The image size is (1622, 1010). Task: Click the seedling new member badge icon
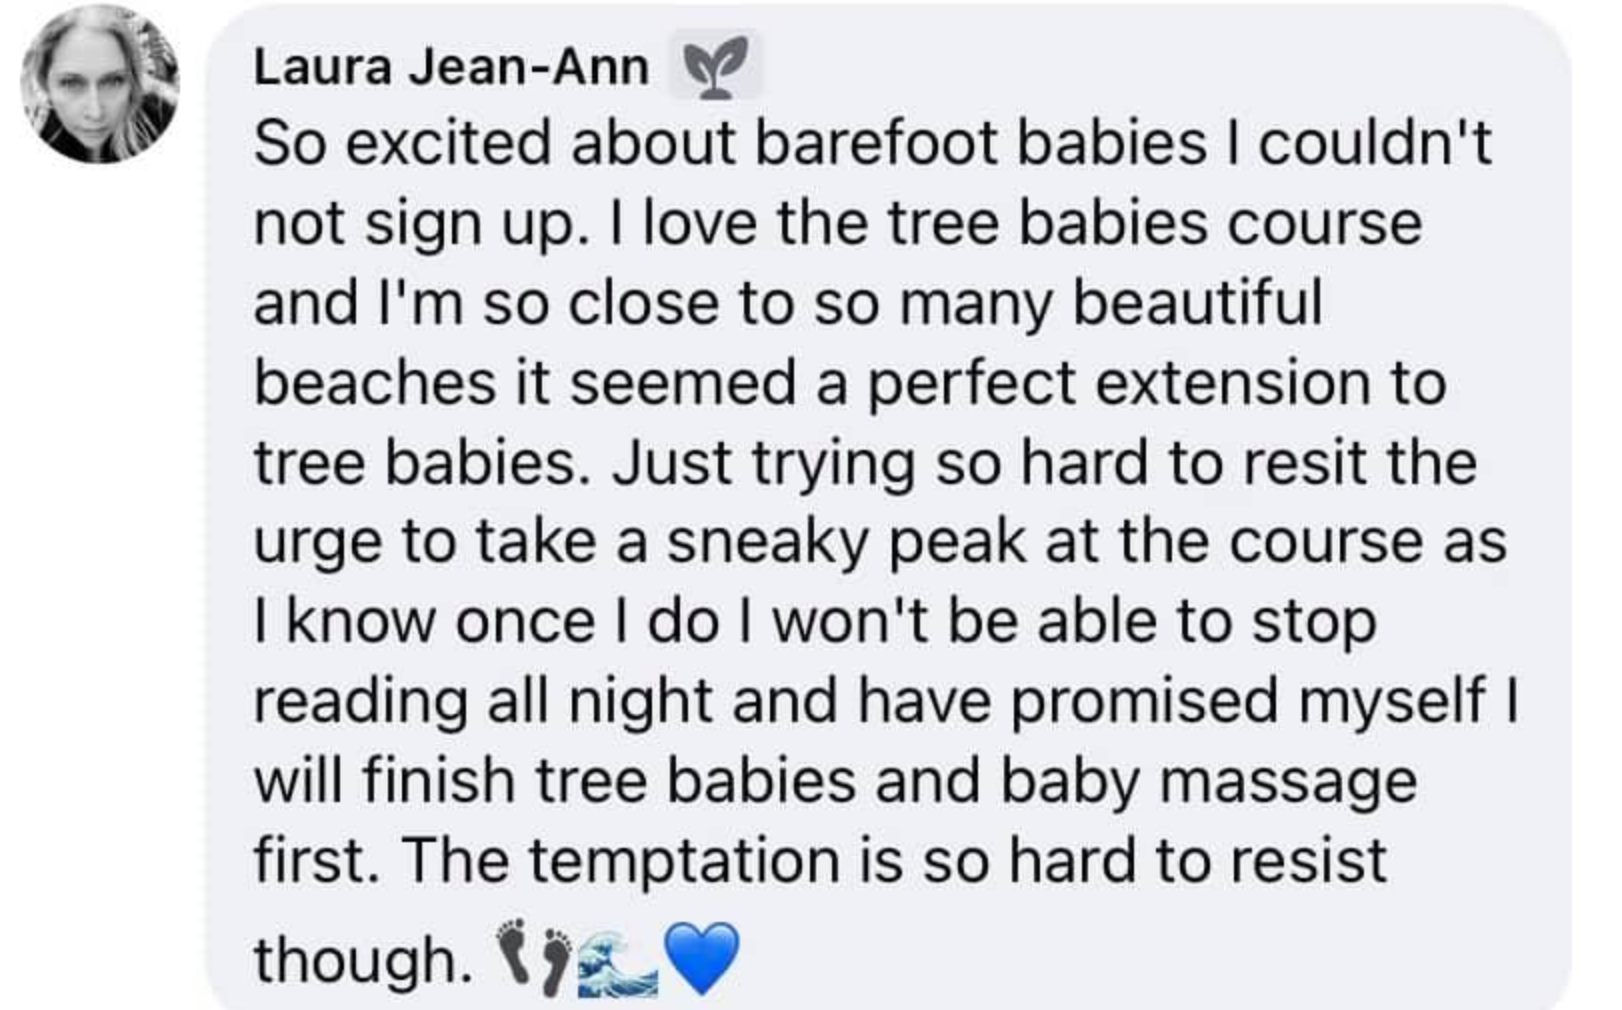(x=714, y=66)
